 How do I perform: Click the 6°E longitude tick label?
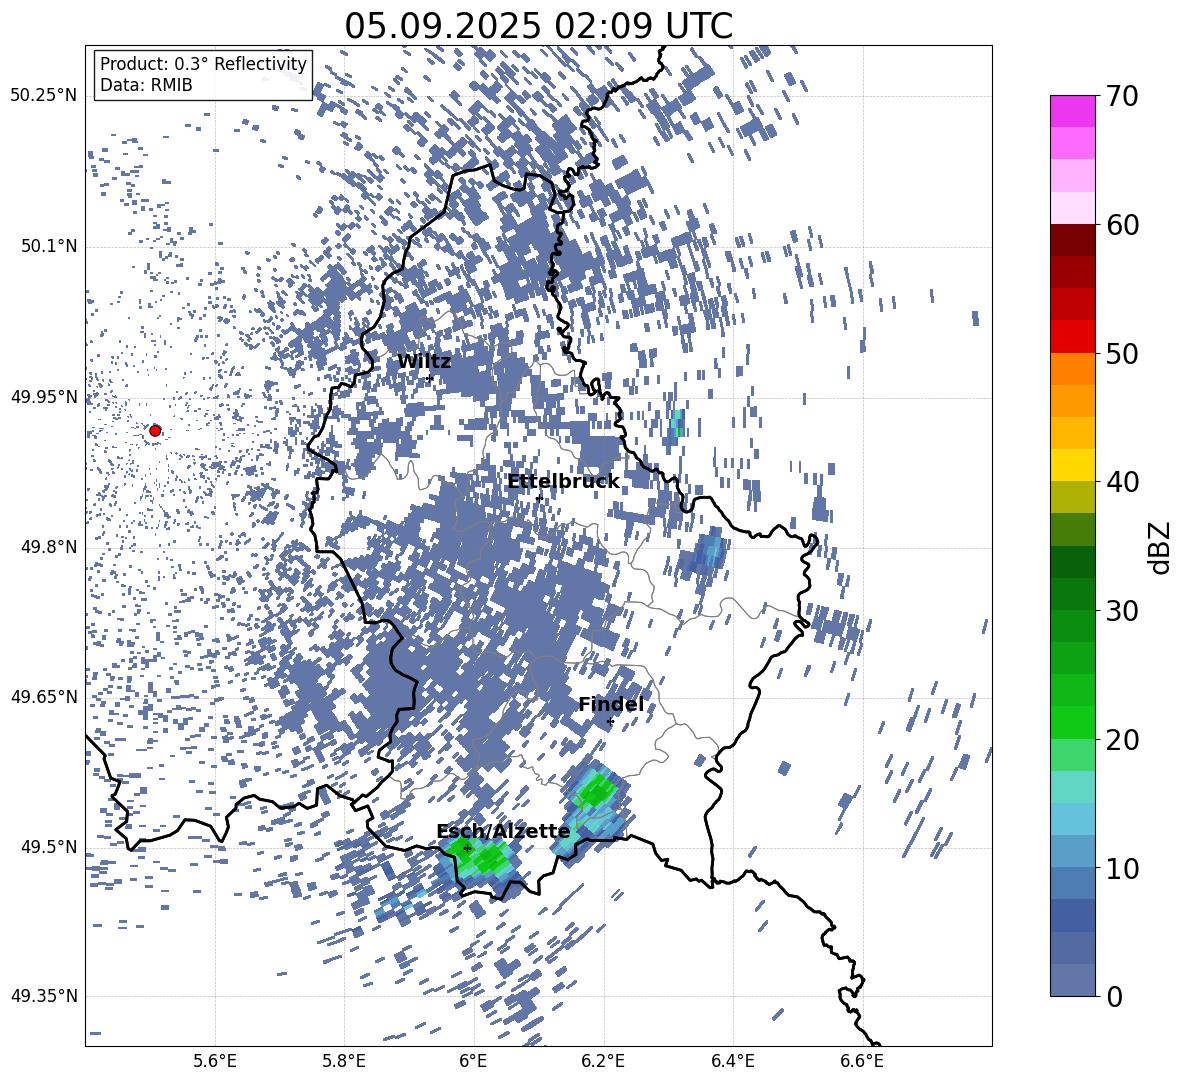[473, 1061]
